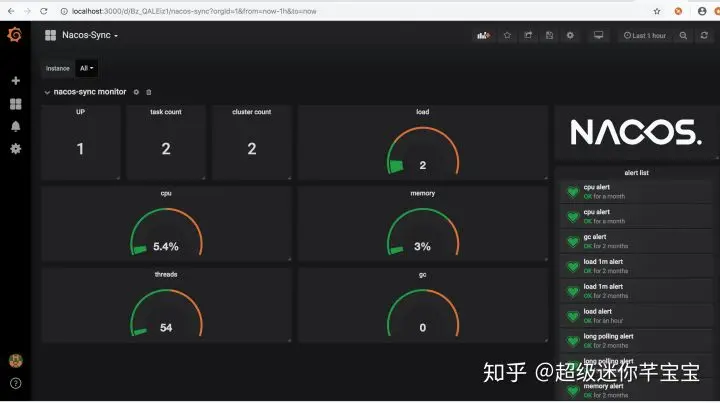Click the heart icon for load alert
The height and width of the screenshot is (403, 720).
point(573,316)
